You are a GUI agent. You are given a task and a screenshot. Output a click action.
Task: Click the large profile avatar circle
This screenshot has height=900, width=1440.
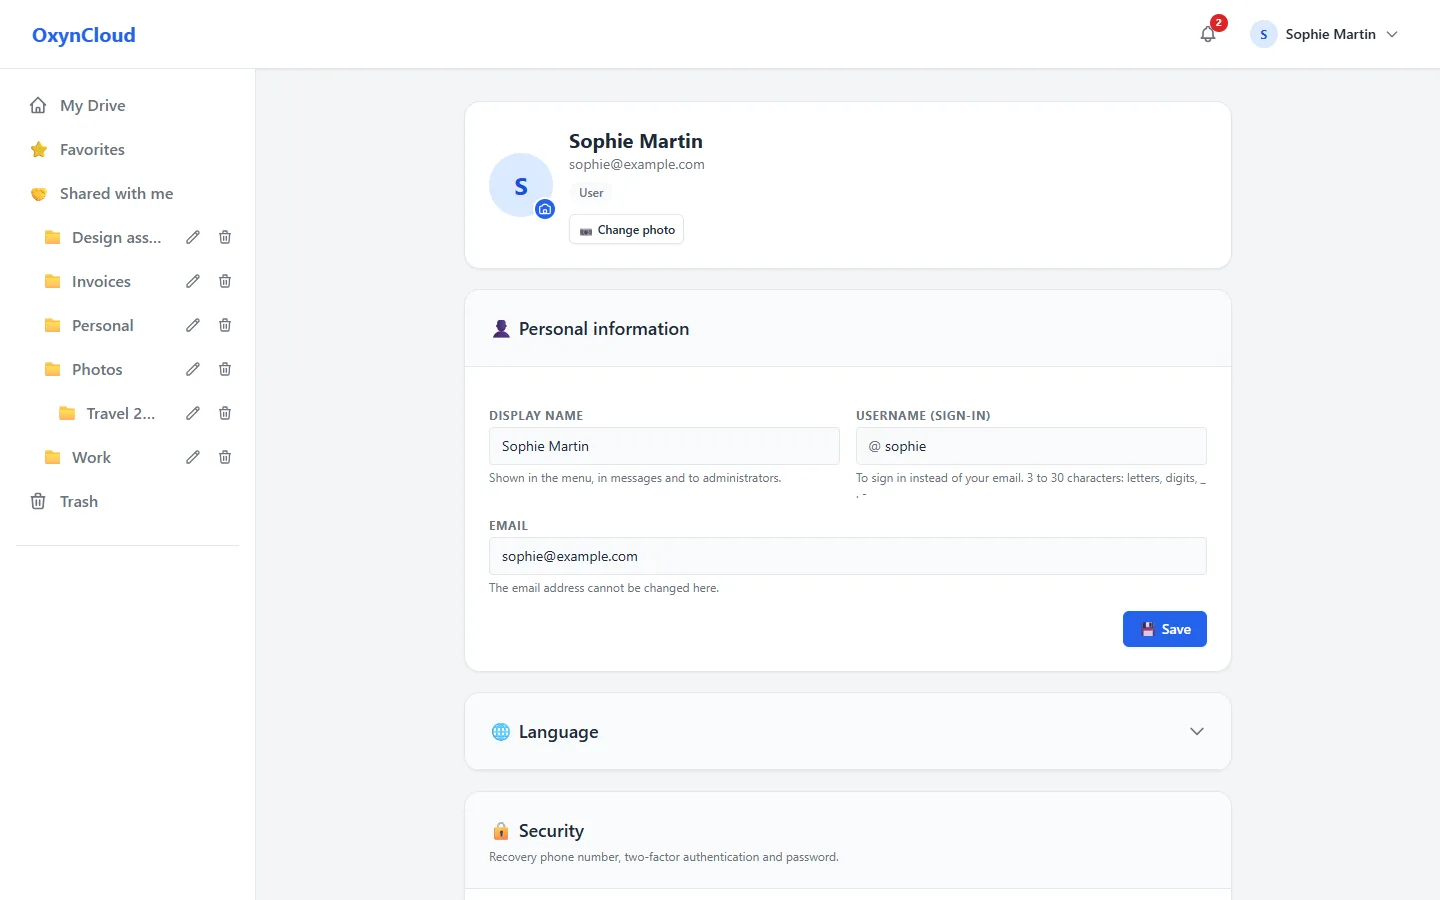pos(521,185)
